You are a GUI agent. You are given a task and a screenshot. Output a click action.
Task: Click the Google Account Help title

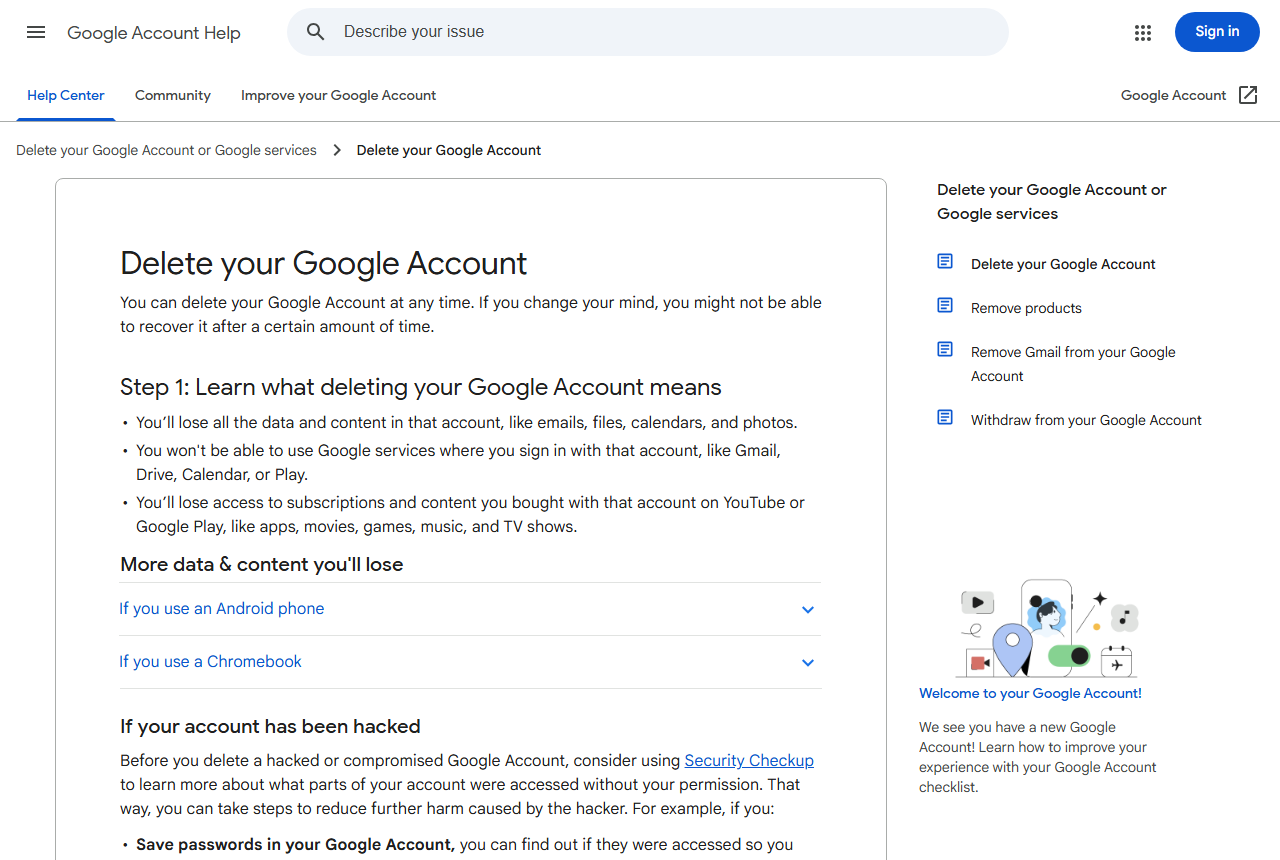[x=154, y=33]
